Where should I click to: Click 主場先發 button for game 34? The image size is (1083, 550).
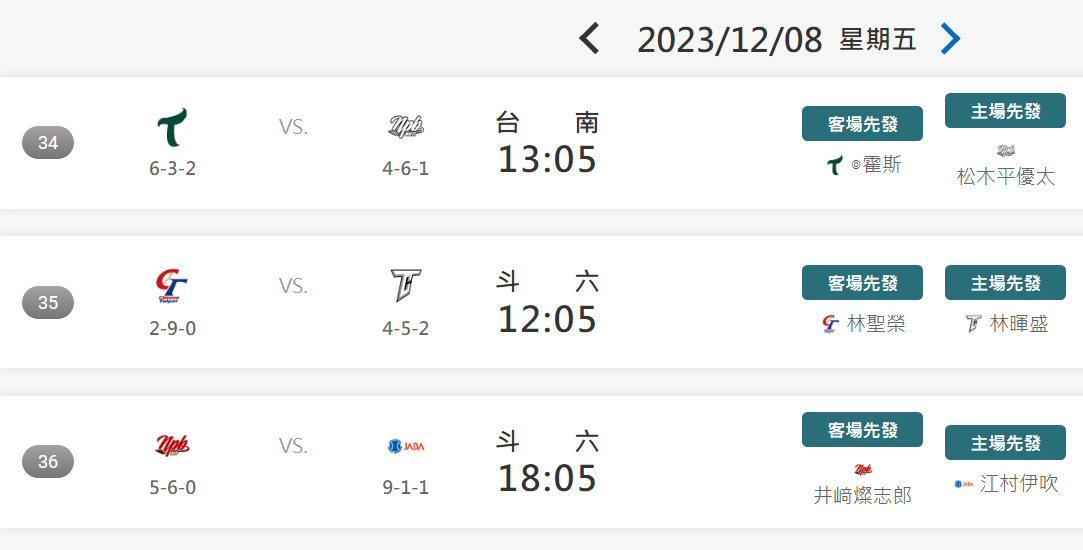click(x=1005, y=111)
